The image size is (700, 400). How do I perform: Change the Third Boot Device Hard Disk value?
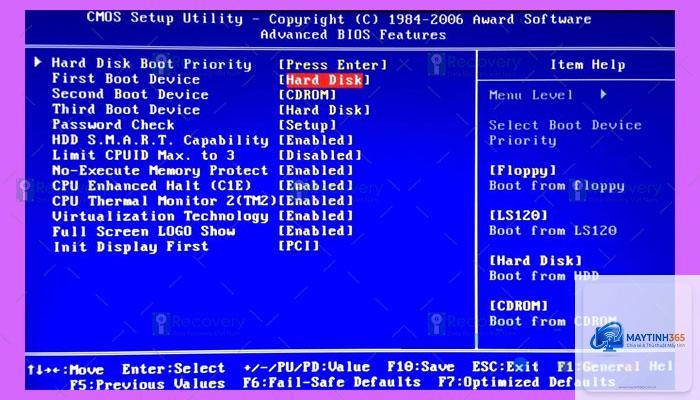[x=325, y=110]
